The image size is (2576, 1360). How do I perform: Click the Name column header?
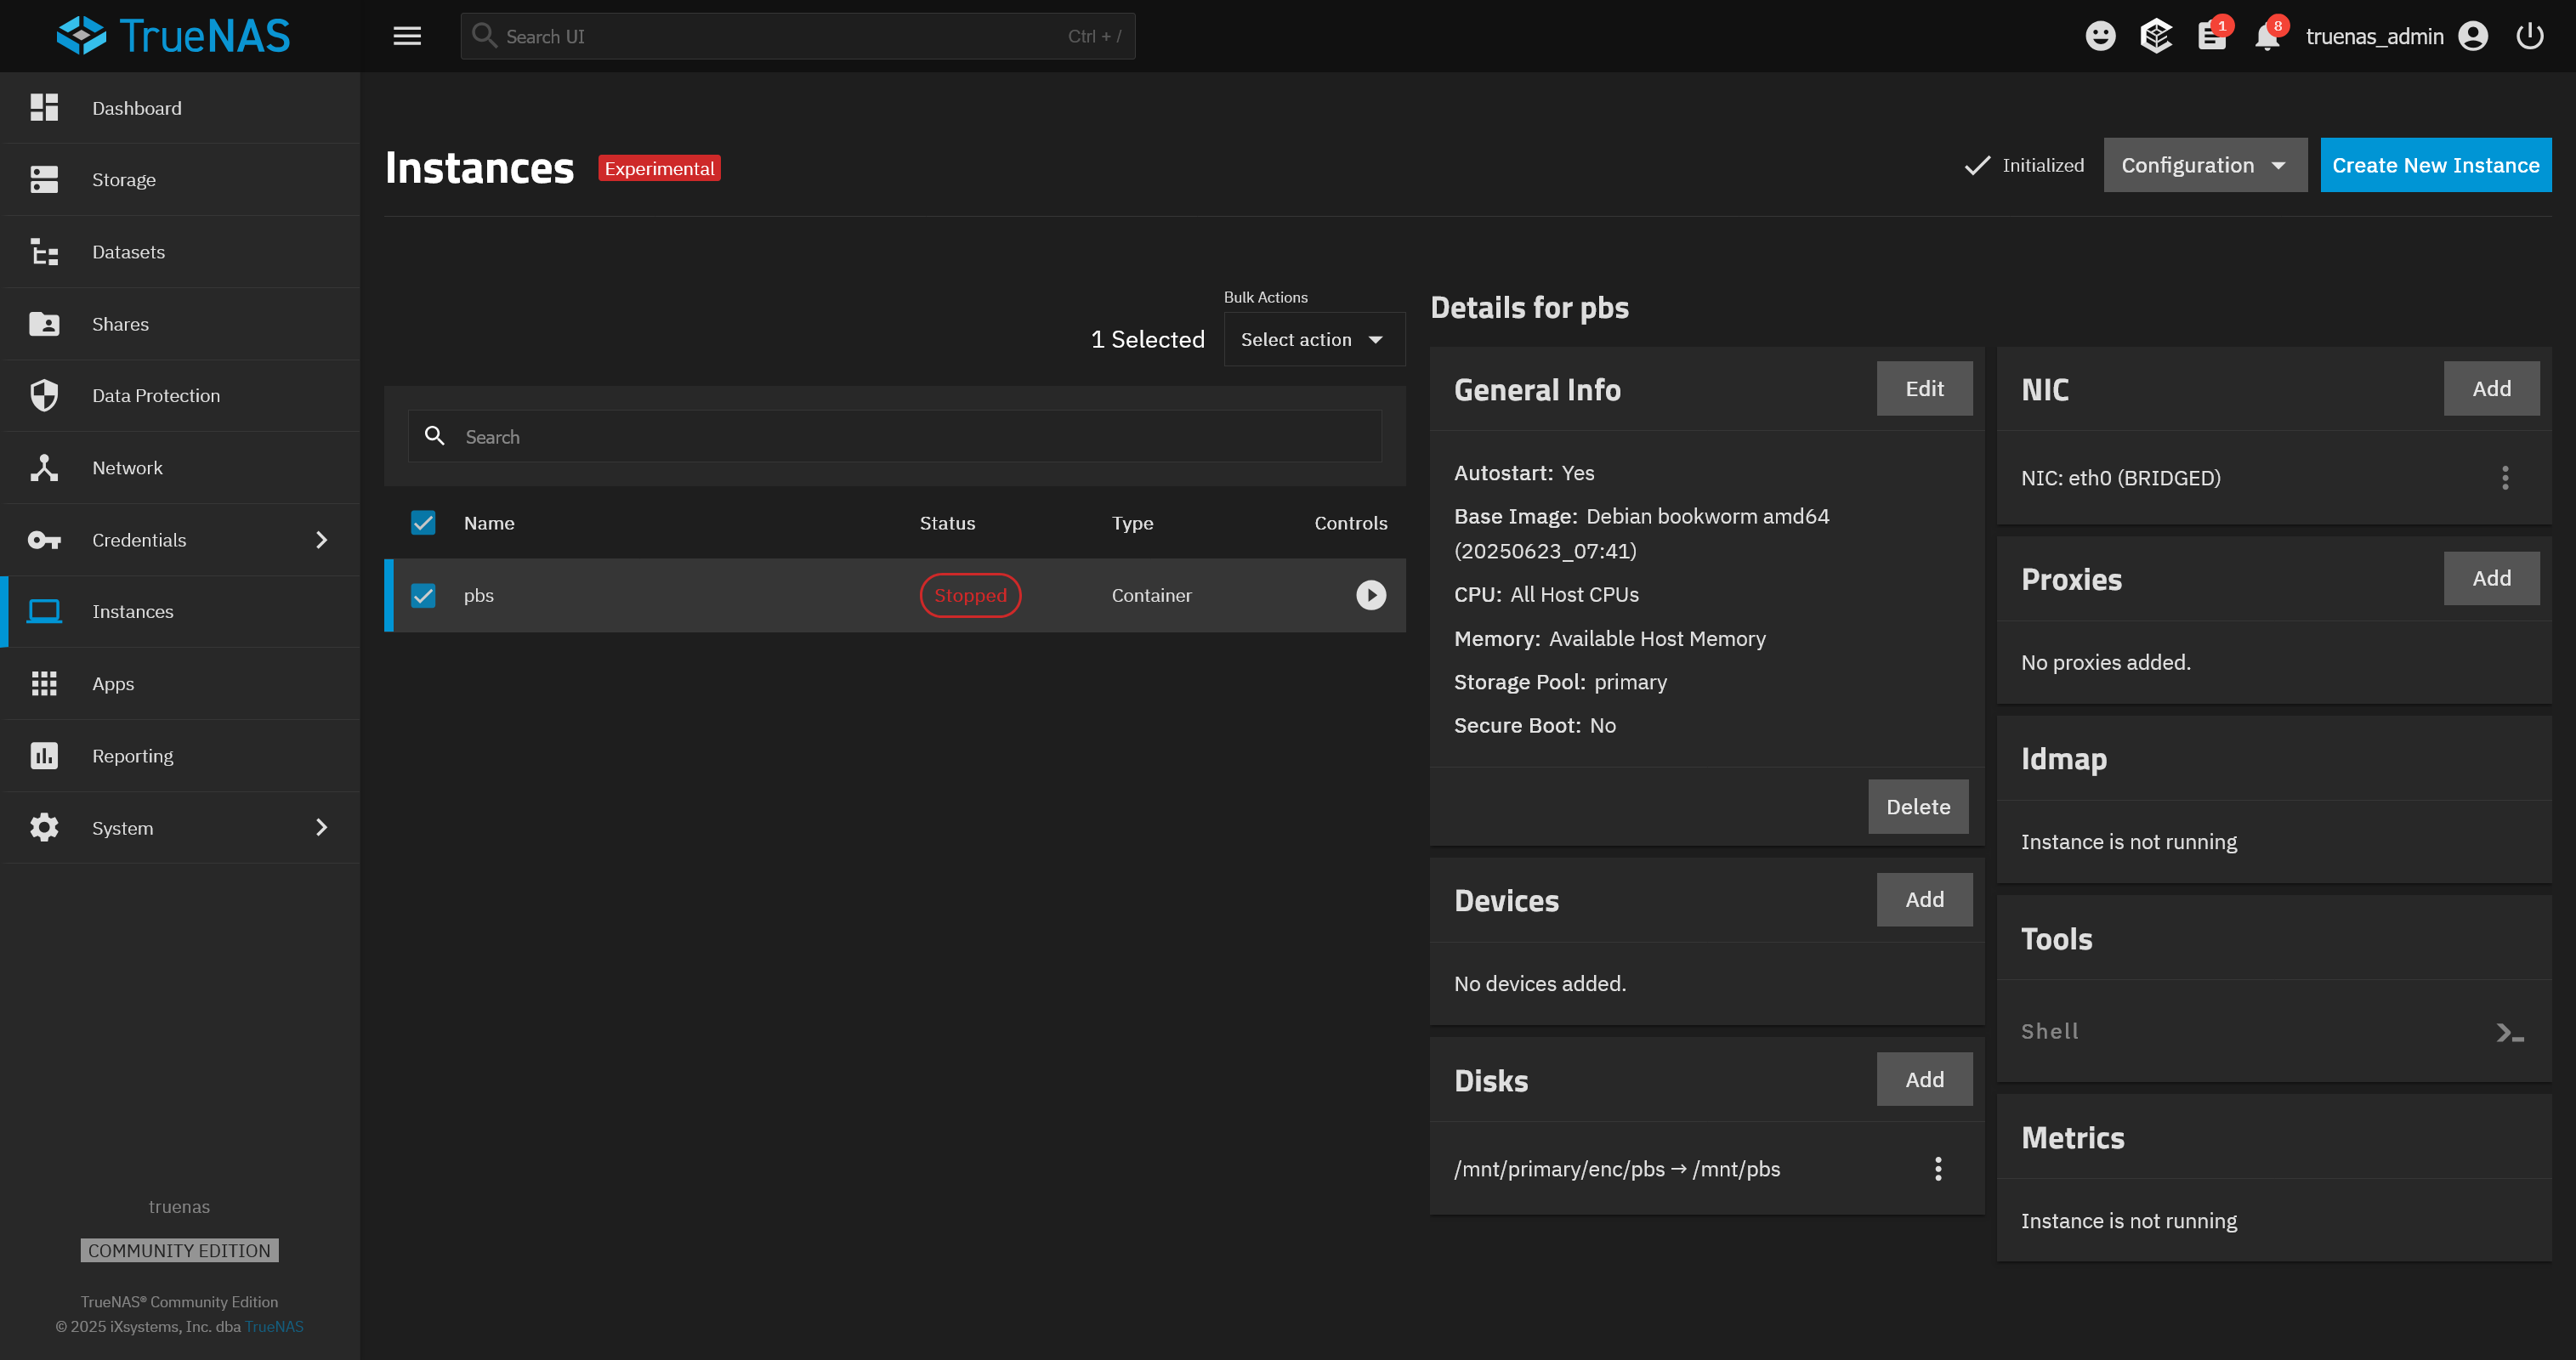click(x=489, y=523)
